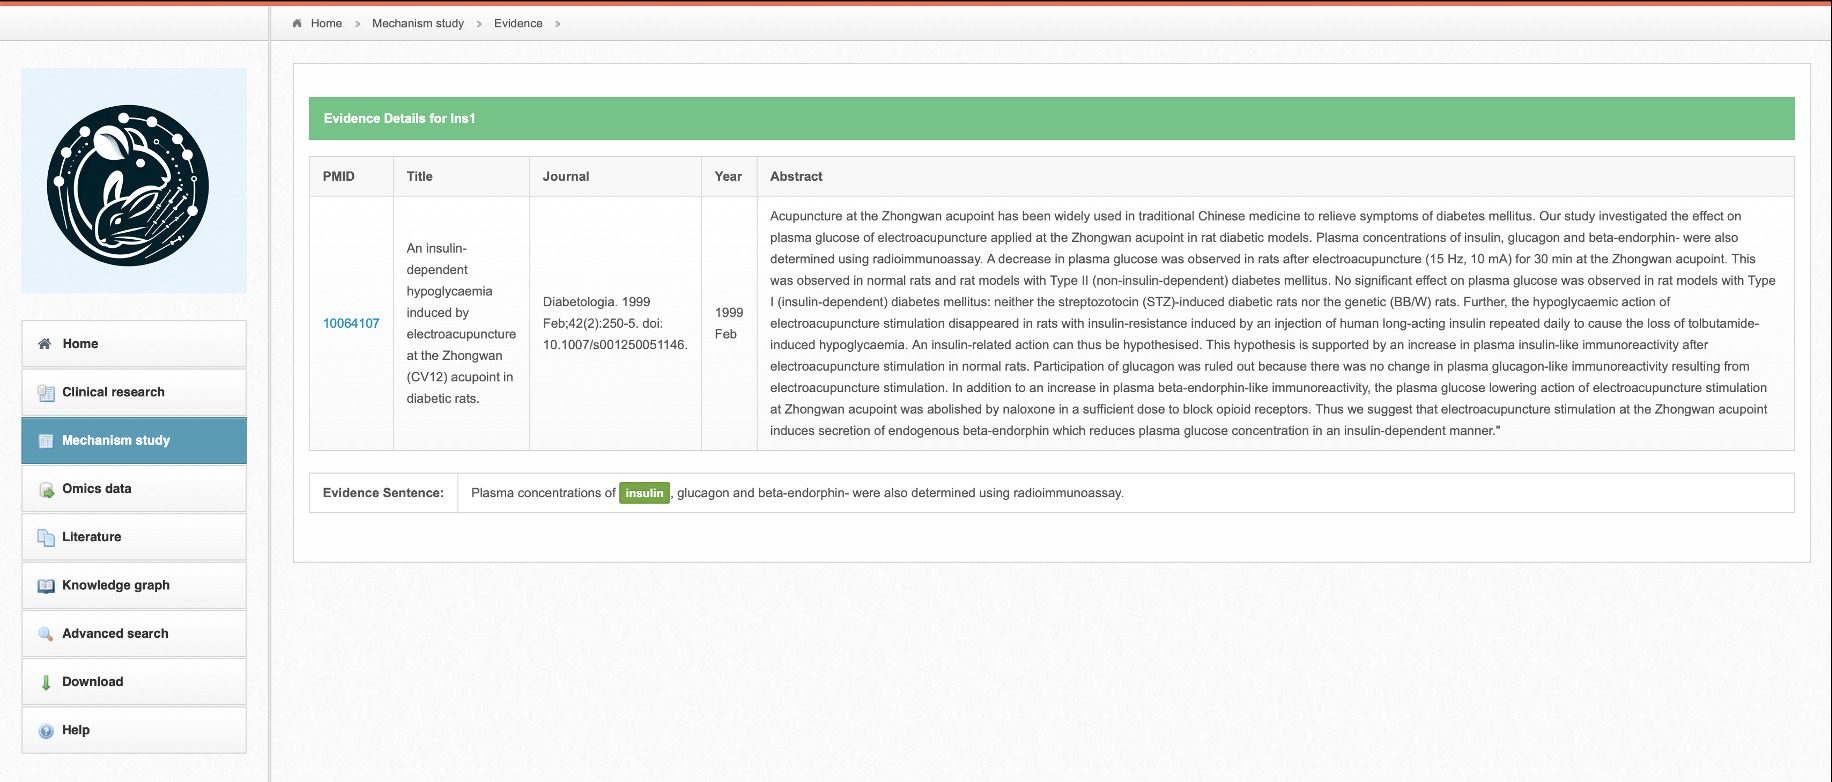Click the green Download arrow icon
The width and height of the screenshot is (1832, 782).
click(46, 683)
